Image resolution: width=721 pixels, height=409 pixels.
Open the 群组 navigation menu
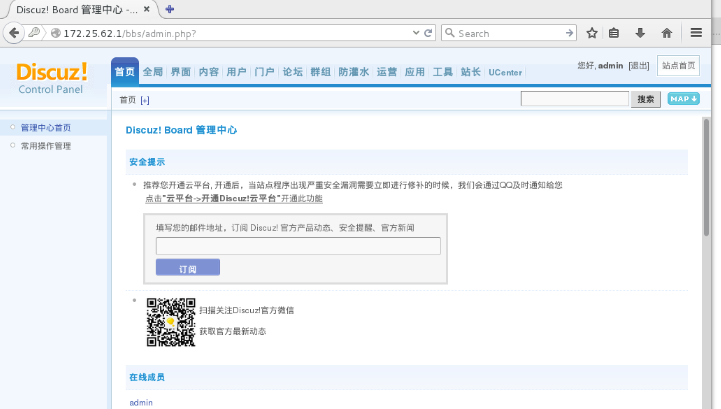pyautogui.click(x=320, y=72)
